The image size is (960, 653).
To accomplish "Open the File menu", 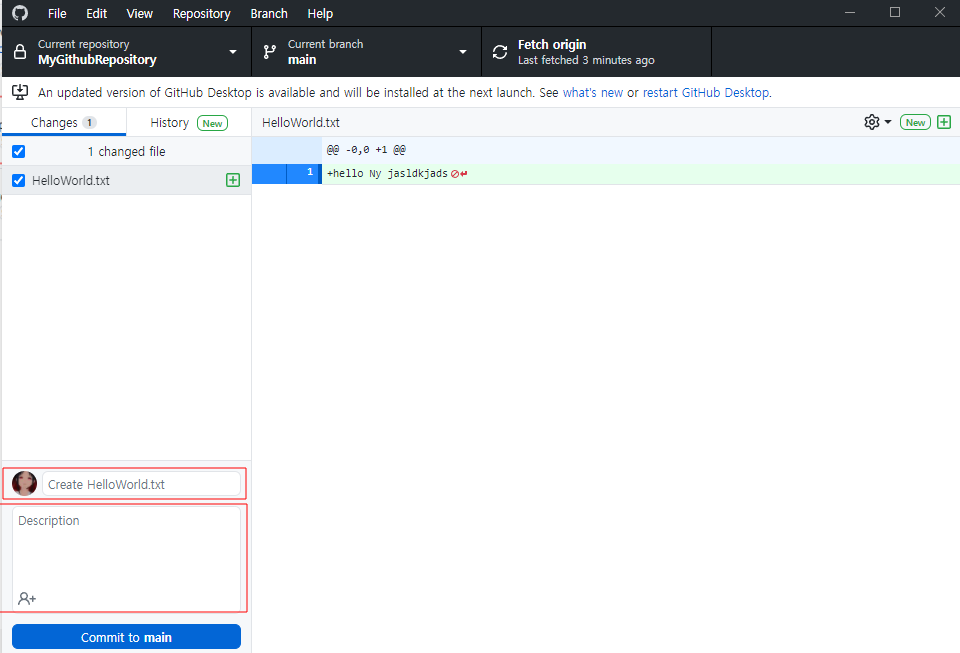I will [57, 13].
